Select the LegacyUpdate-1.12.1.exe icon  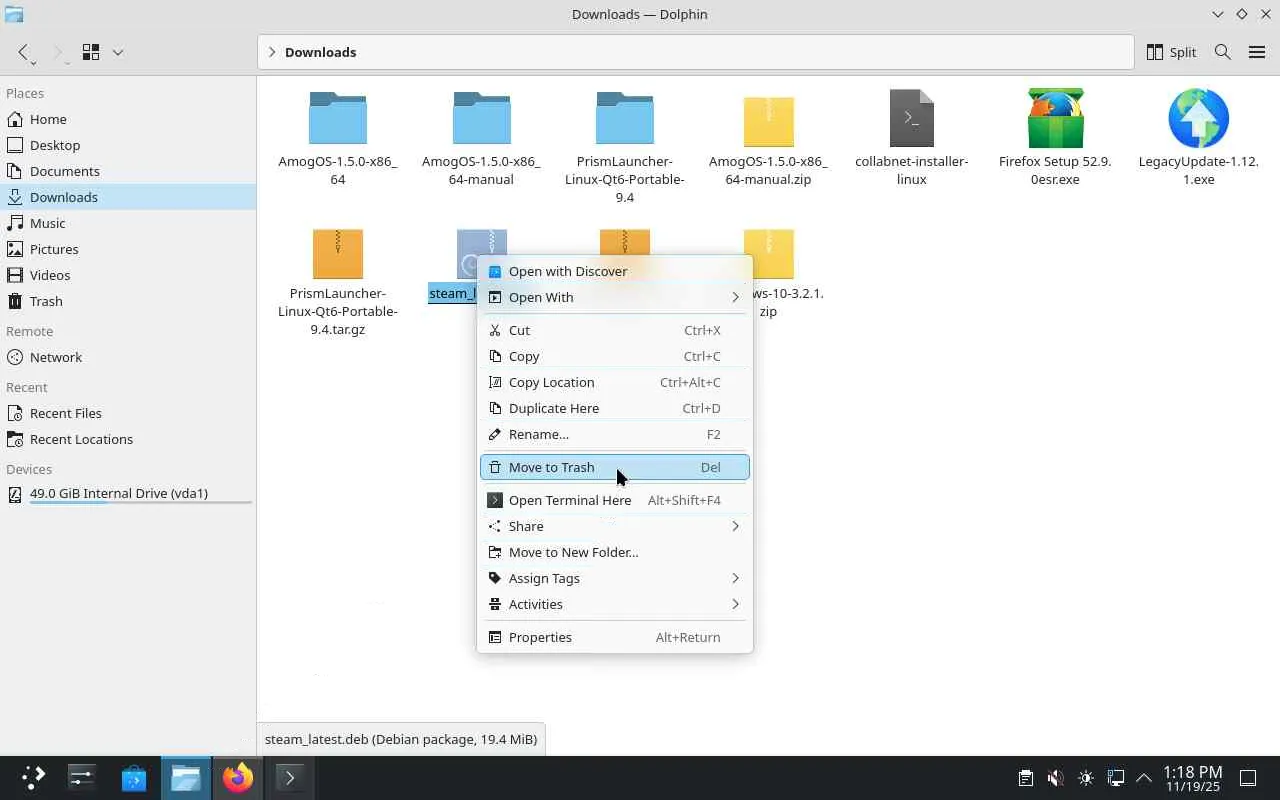tap(1198, 118)
